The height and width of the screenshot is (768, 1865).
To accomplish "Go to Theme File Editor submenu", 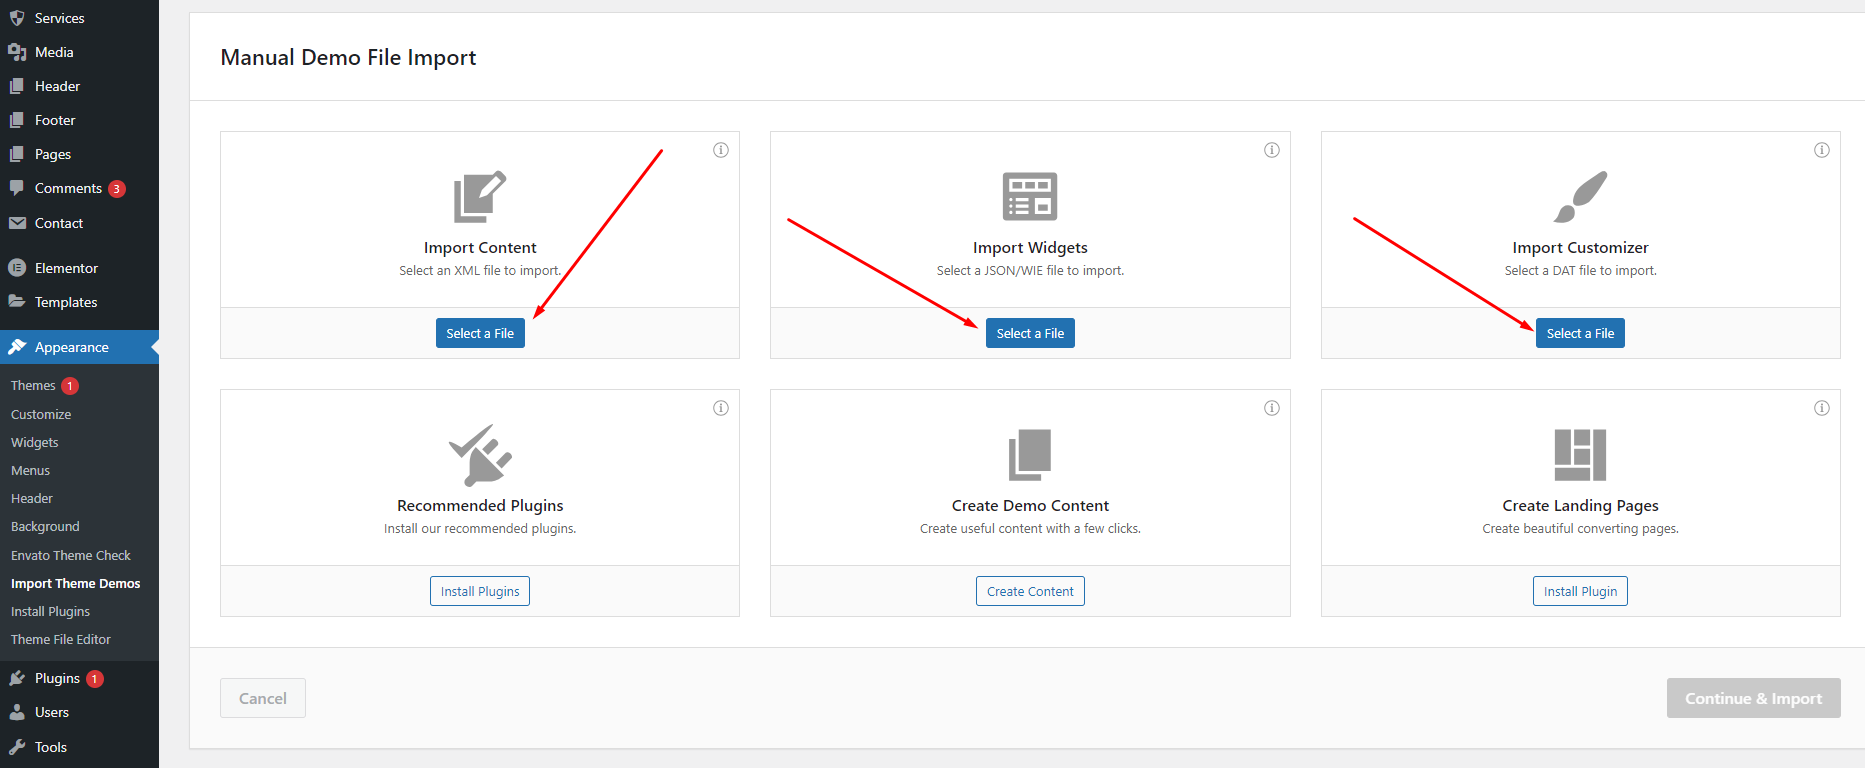I will 61,639.
